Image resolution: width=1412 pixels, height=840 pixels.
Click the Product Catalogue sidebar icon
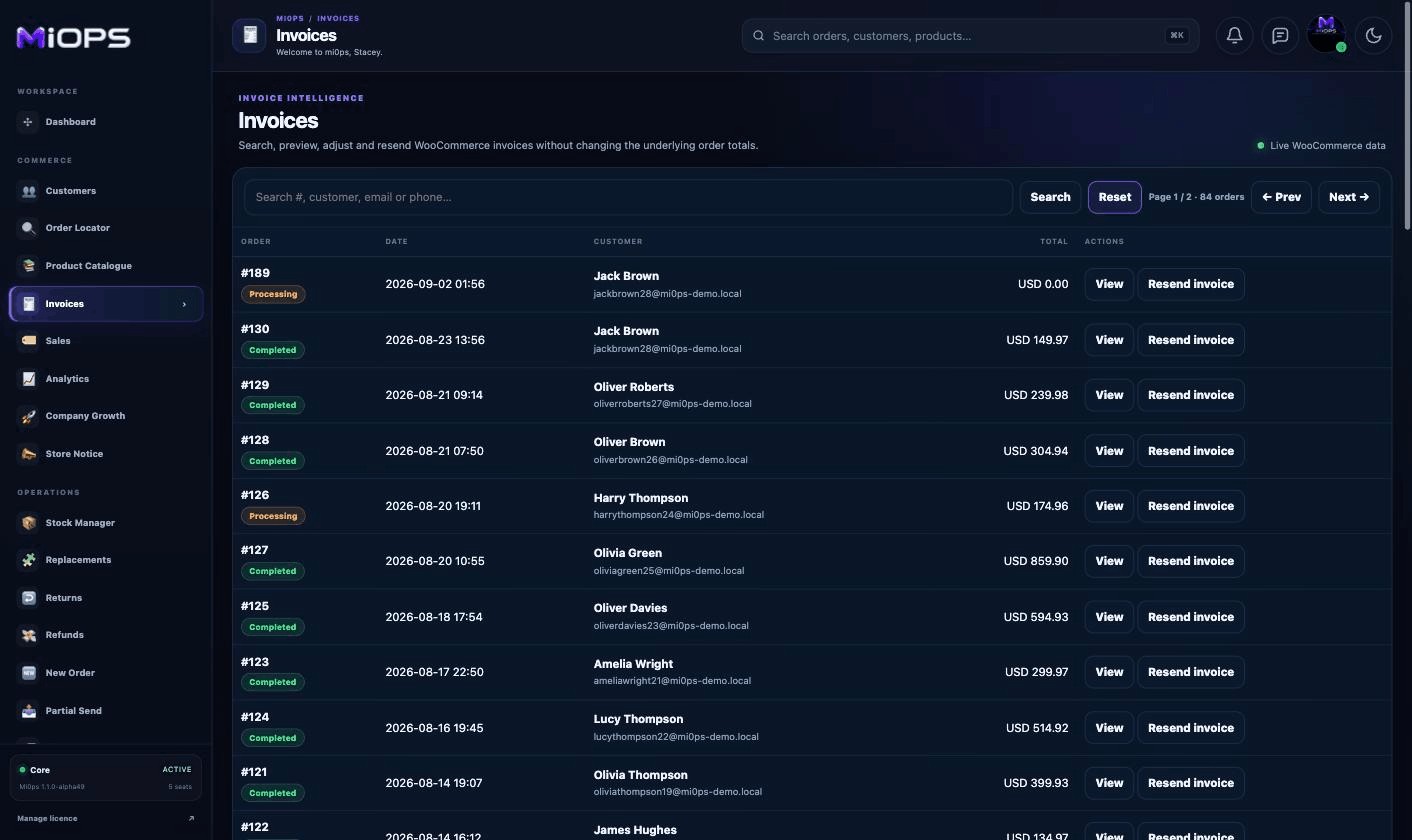28,266
